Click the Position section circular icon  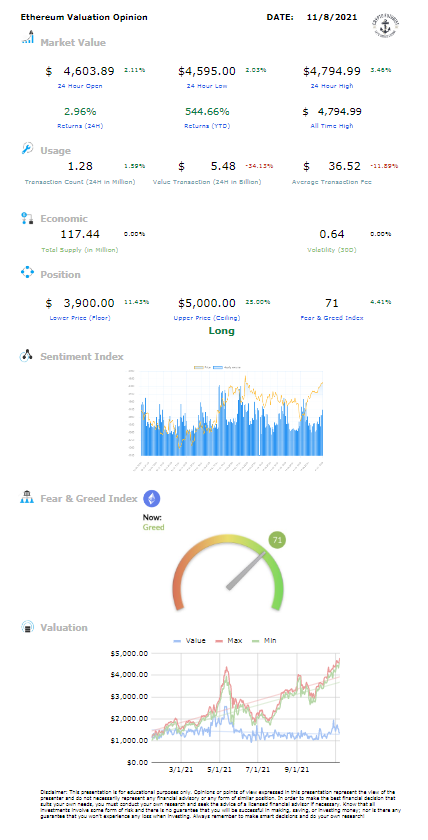pos(27,272)
